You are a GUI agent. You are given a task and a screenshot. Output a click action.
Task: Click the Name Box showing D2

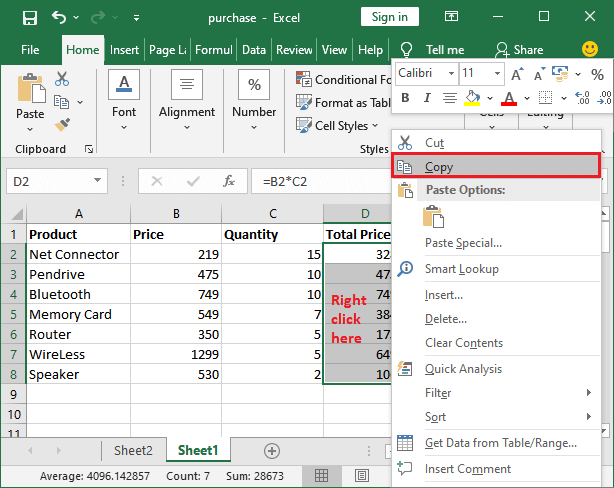pyautogui.click(x=57, y=181)
